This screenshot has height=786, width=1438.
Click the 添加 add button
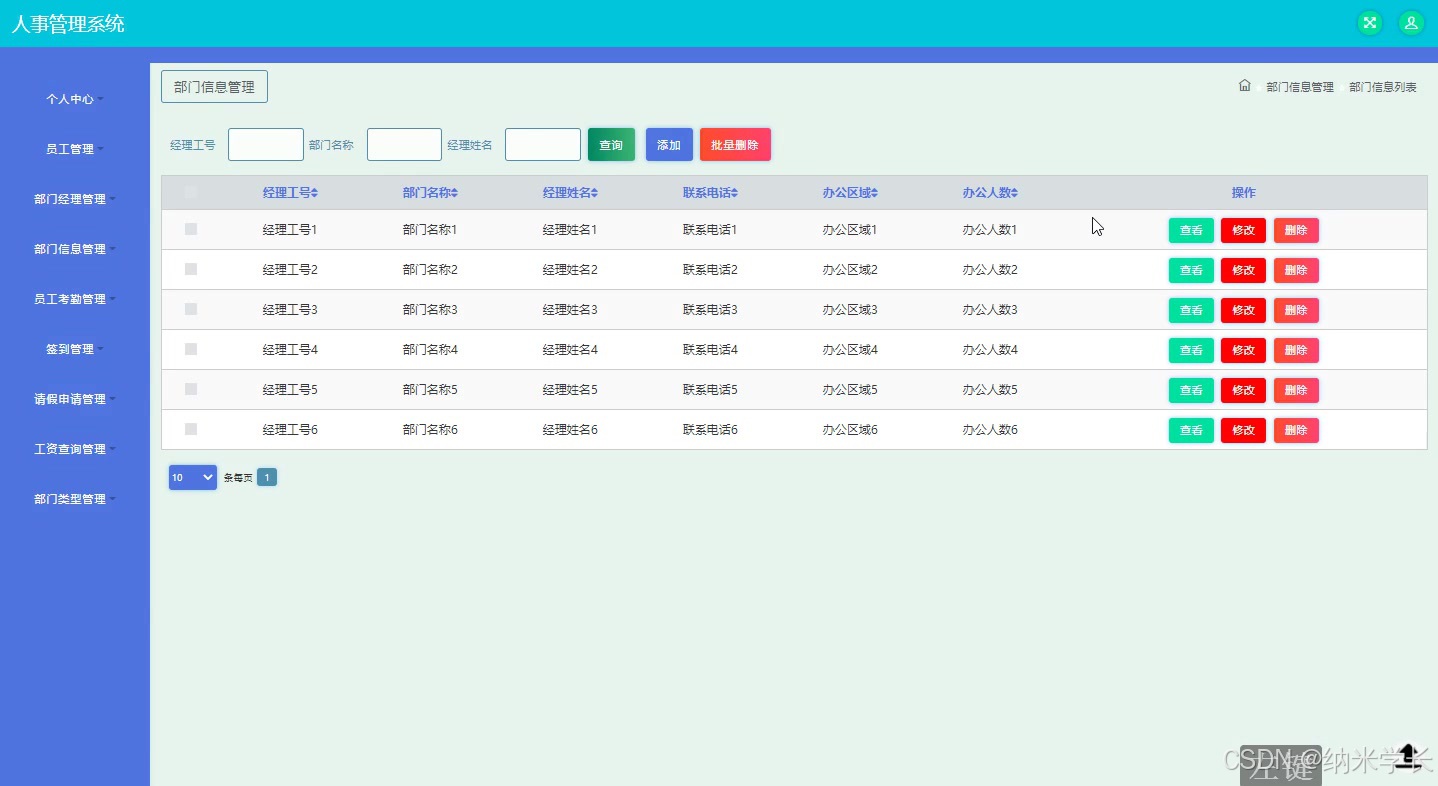tap(669, 144)
